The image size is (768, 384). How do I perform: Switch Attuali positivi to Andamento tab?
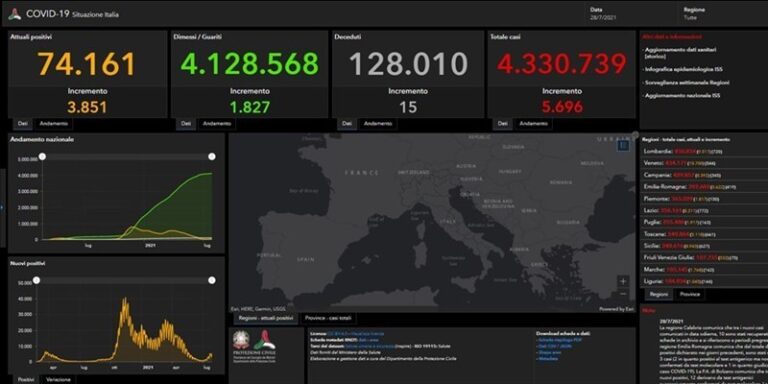[53, 124]
